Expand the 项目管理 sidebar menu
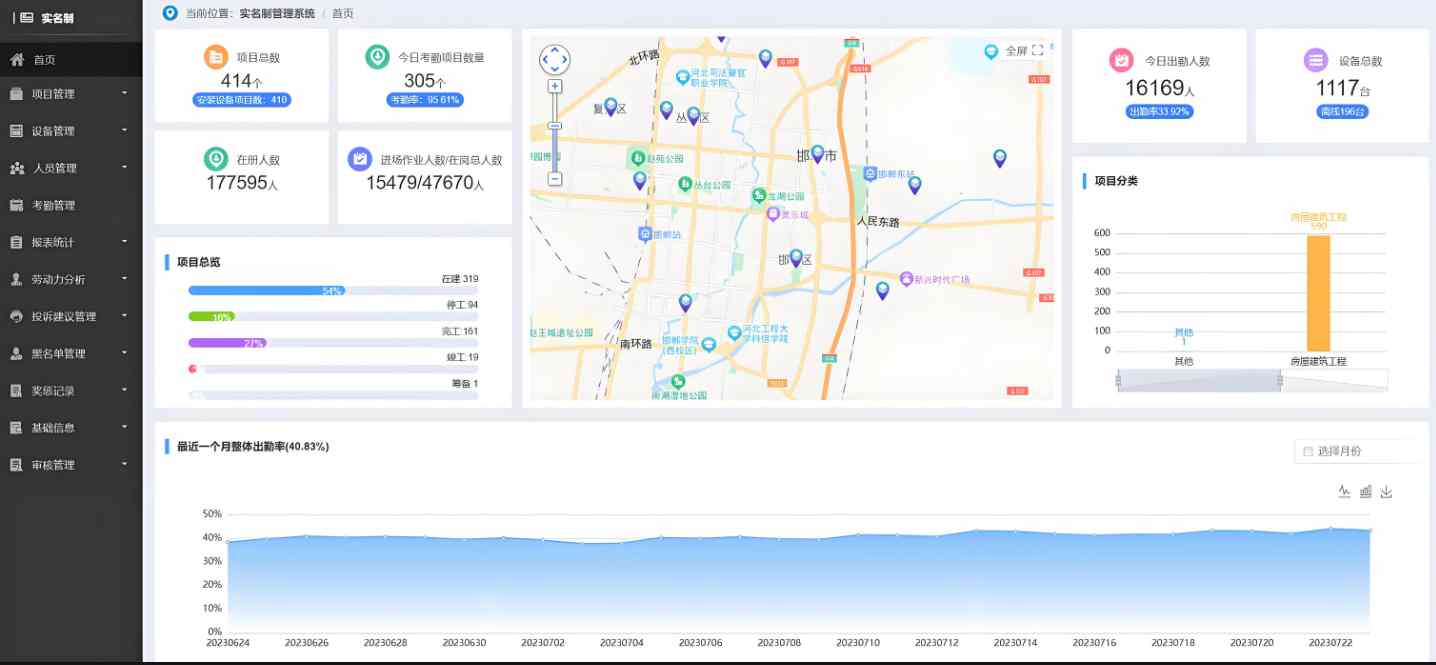The height and width of the screenshot is (665, 1436). [70, 94]
